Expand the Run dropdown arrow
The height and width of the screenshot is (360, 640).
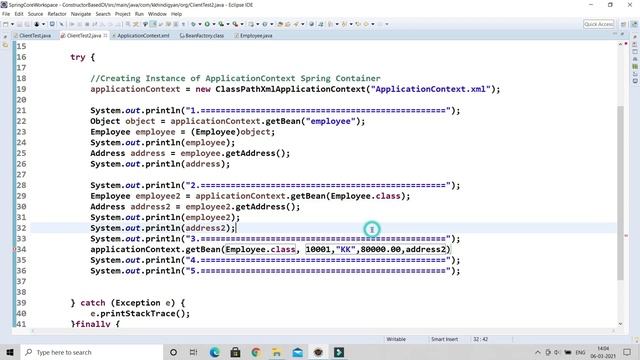tap(213, 24)
